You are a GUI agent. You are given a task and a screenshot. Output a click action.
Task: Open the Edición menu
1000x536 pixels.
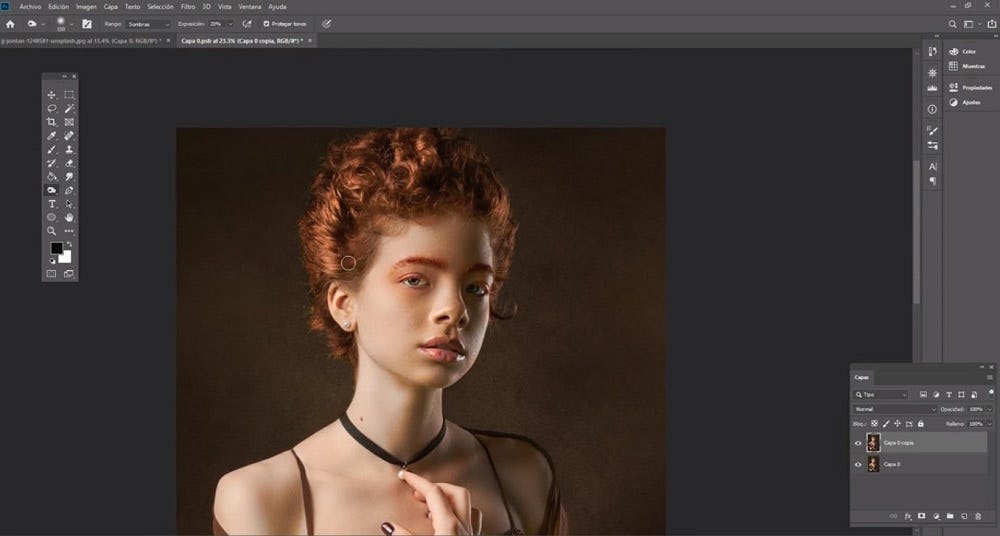click(x=59, y=6)
